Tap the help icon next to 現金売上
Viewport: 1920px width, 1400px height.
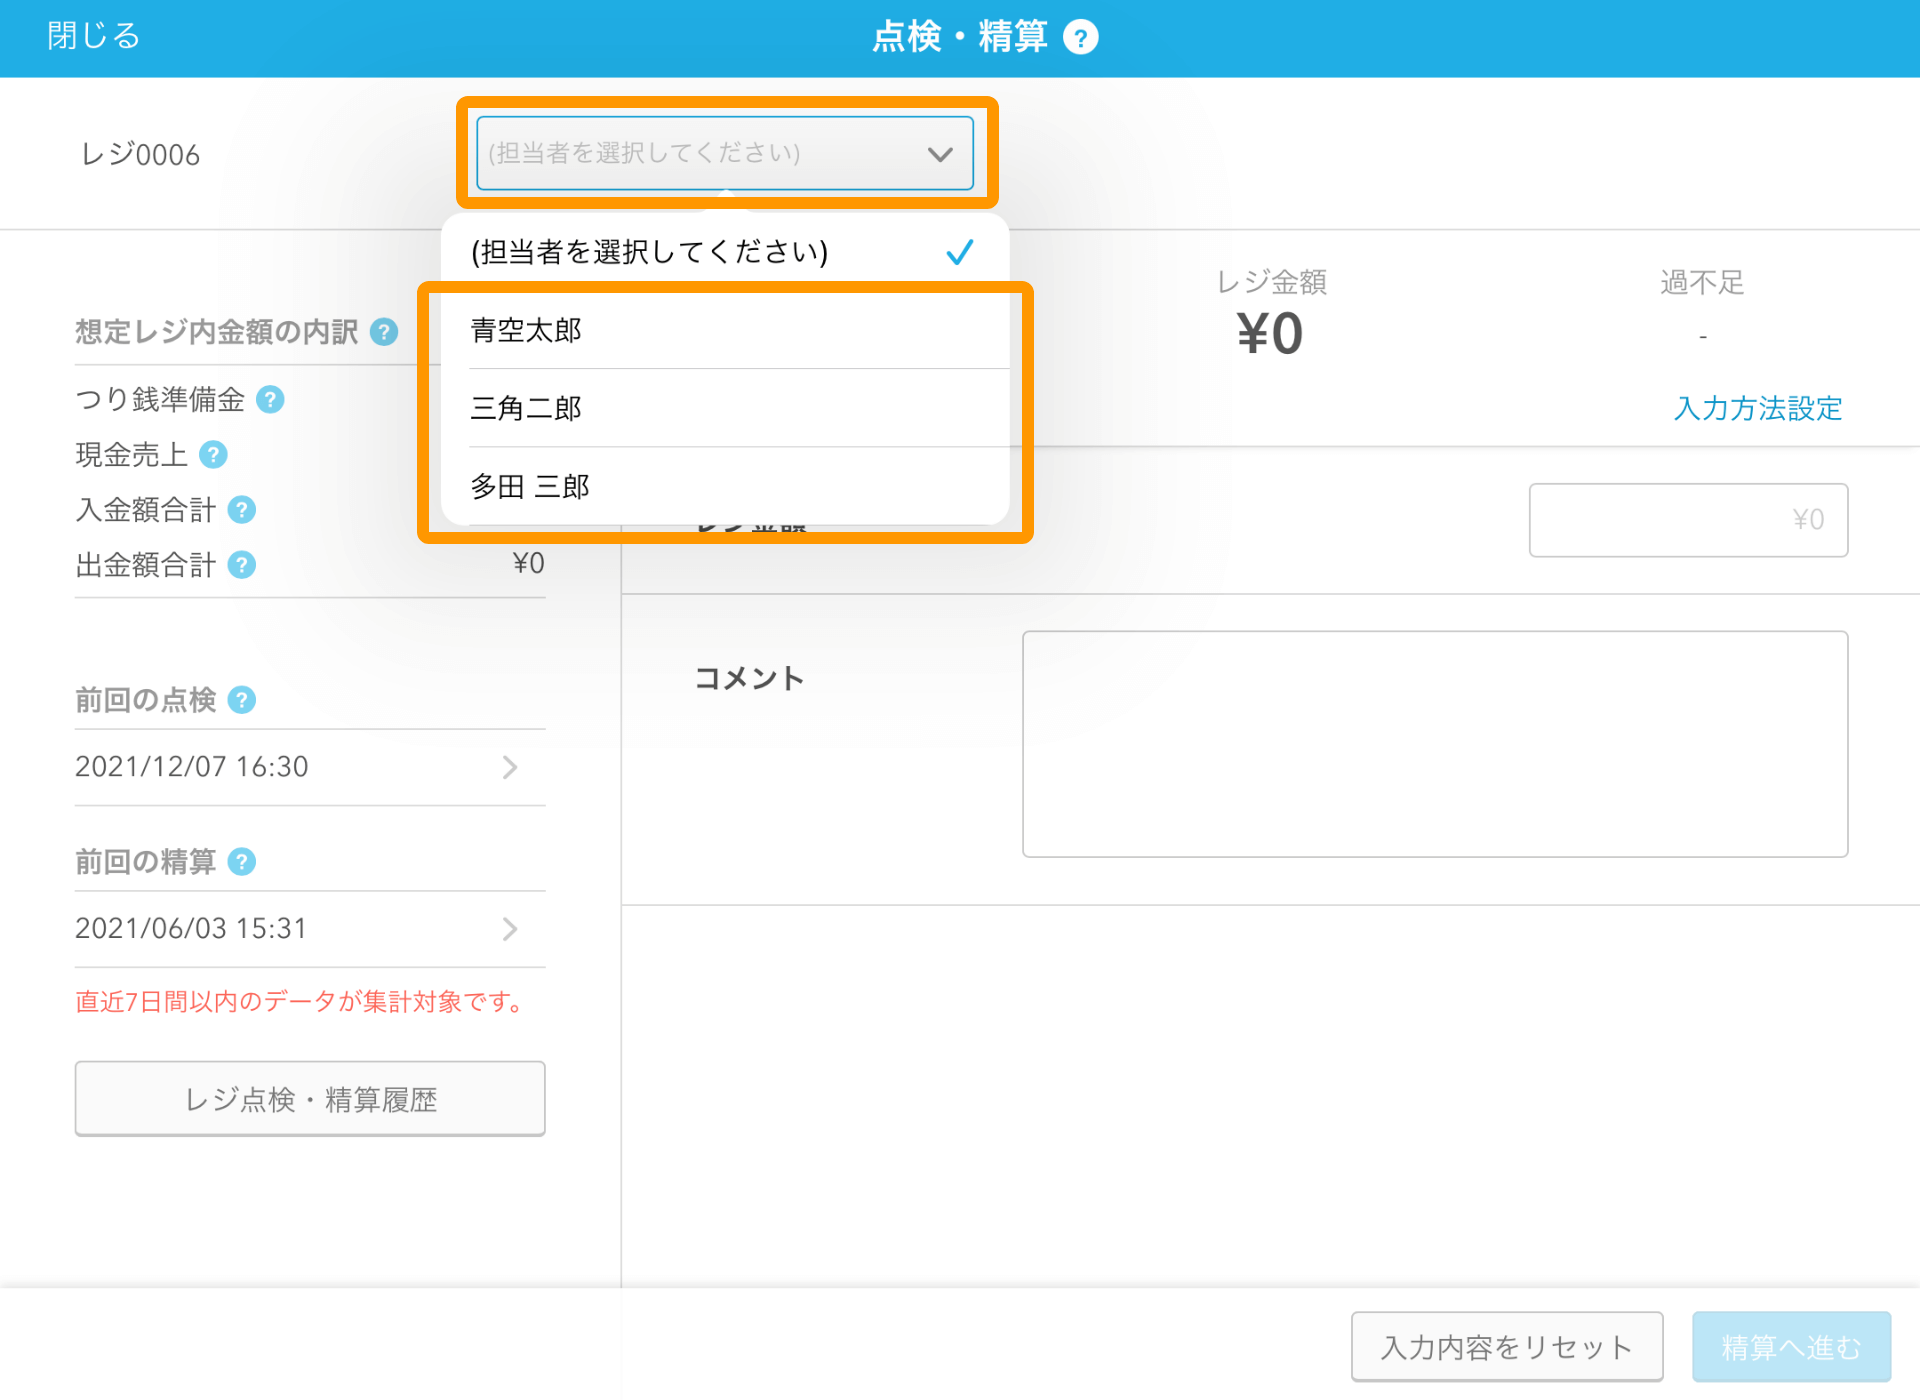213,455
